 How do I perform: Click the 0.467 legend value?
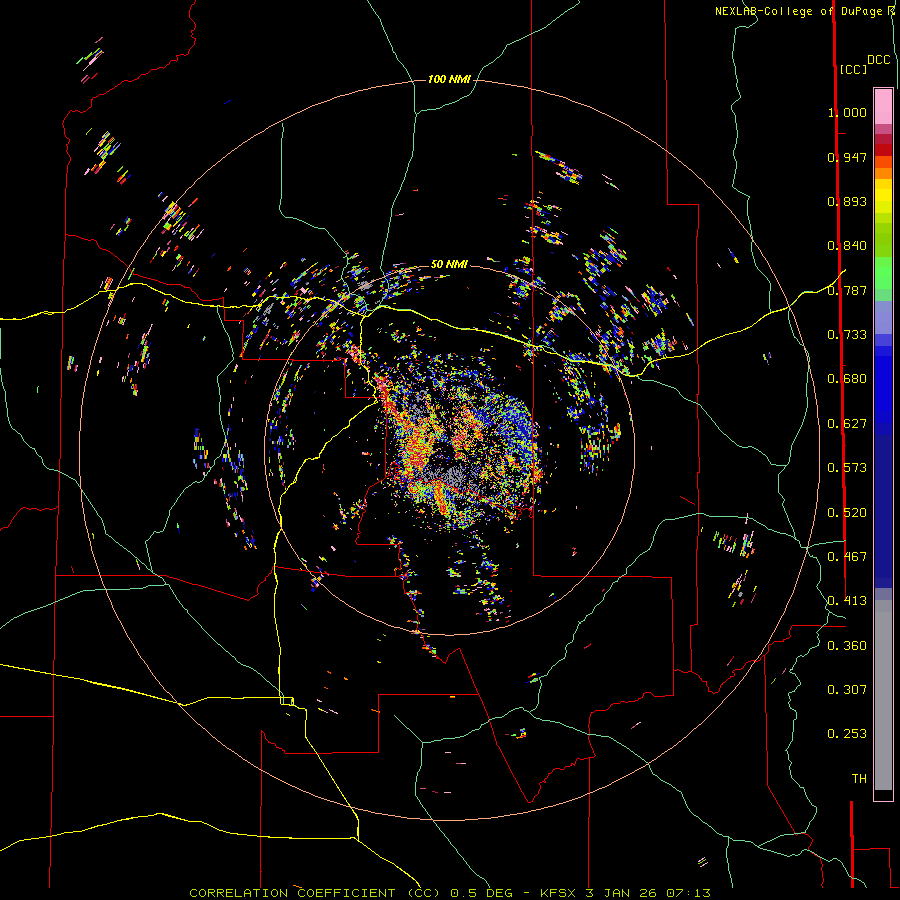(x=847, y=557)
